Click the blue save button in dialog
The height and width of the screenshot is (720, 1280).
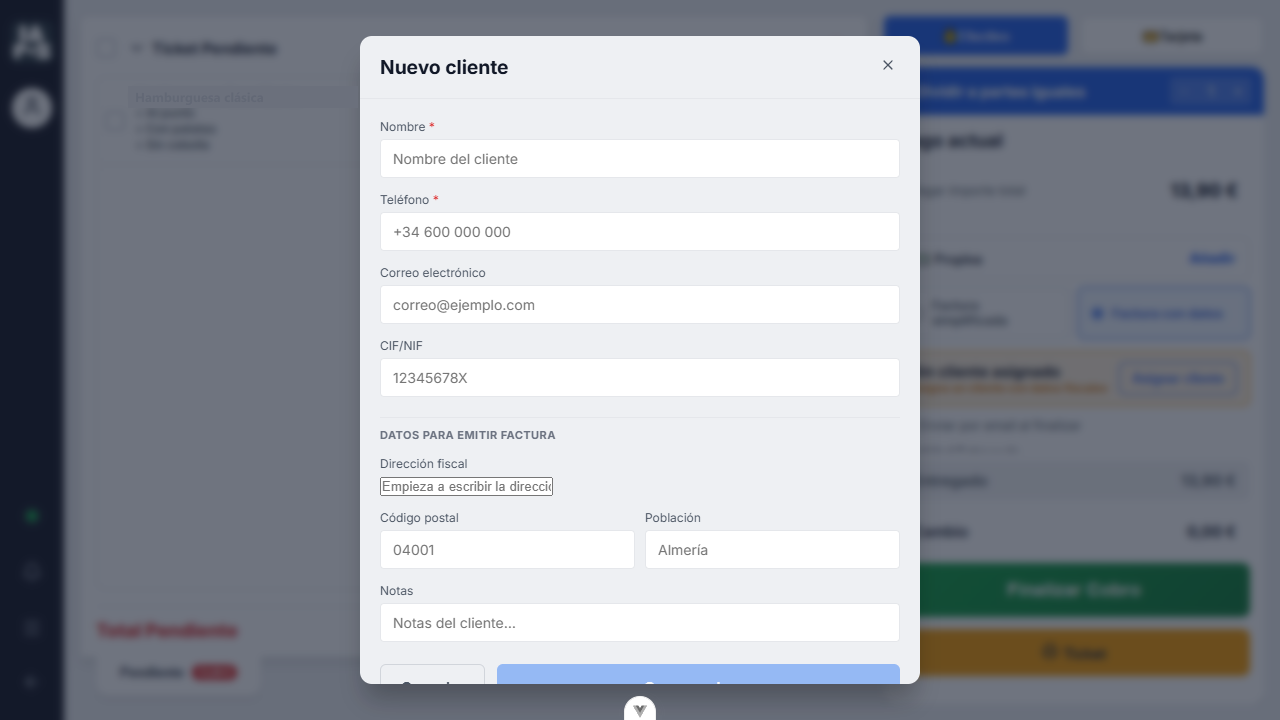698,675
